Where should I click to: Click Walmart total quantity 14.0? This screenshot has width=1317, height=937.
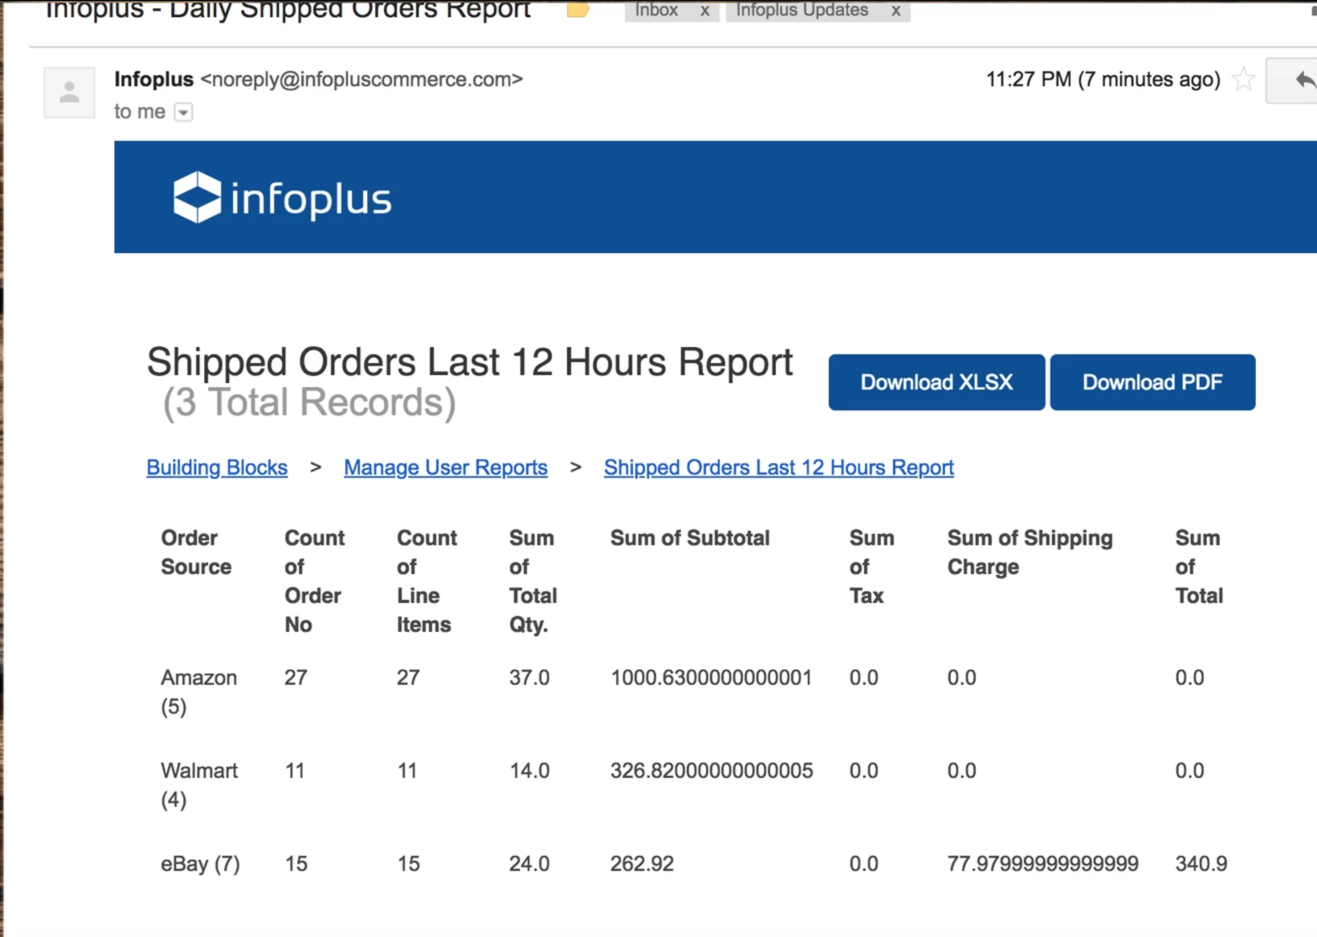[529, 771]
